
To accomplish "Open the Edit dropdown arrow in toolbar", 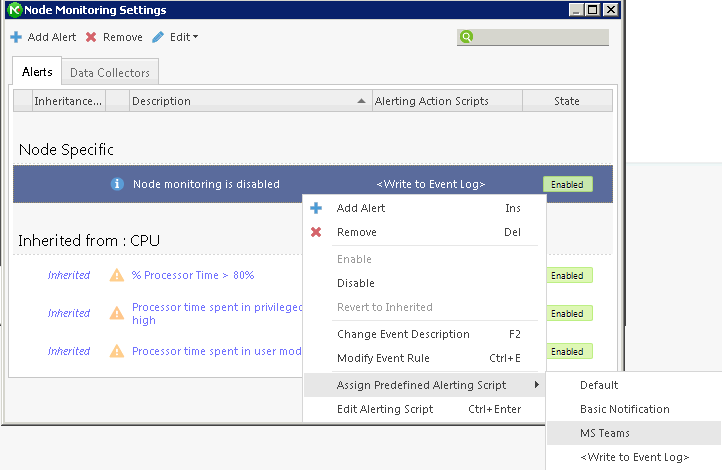I will tap(195, 38).
